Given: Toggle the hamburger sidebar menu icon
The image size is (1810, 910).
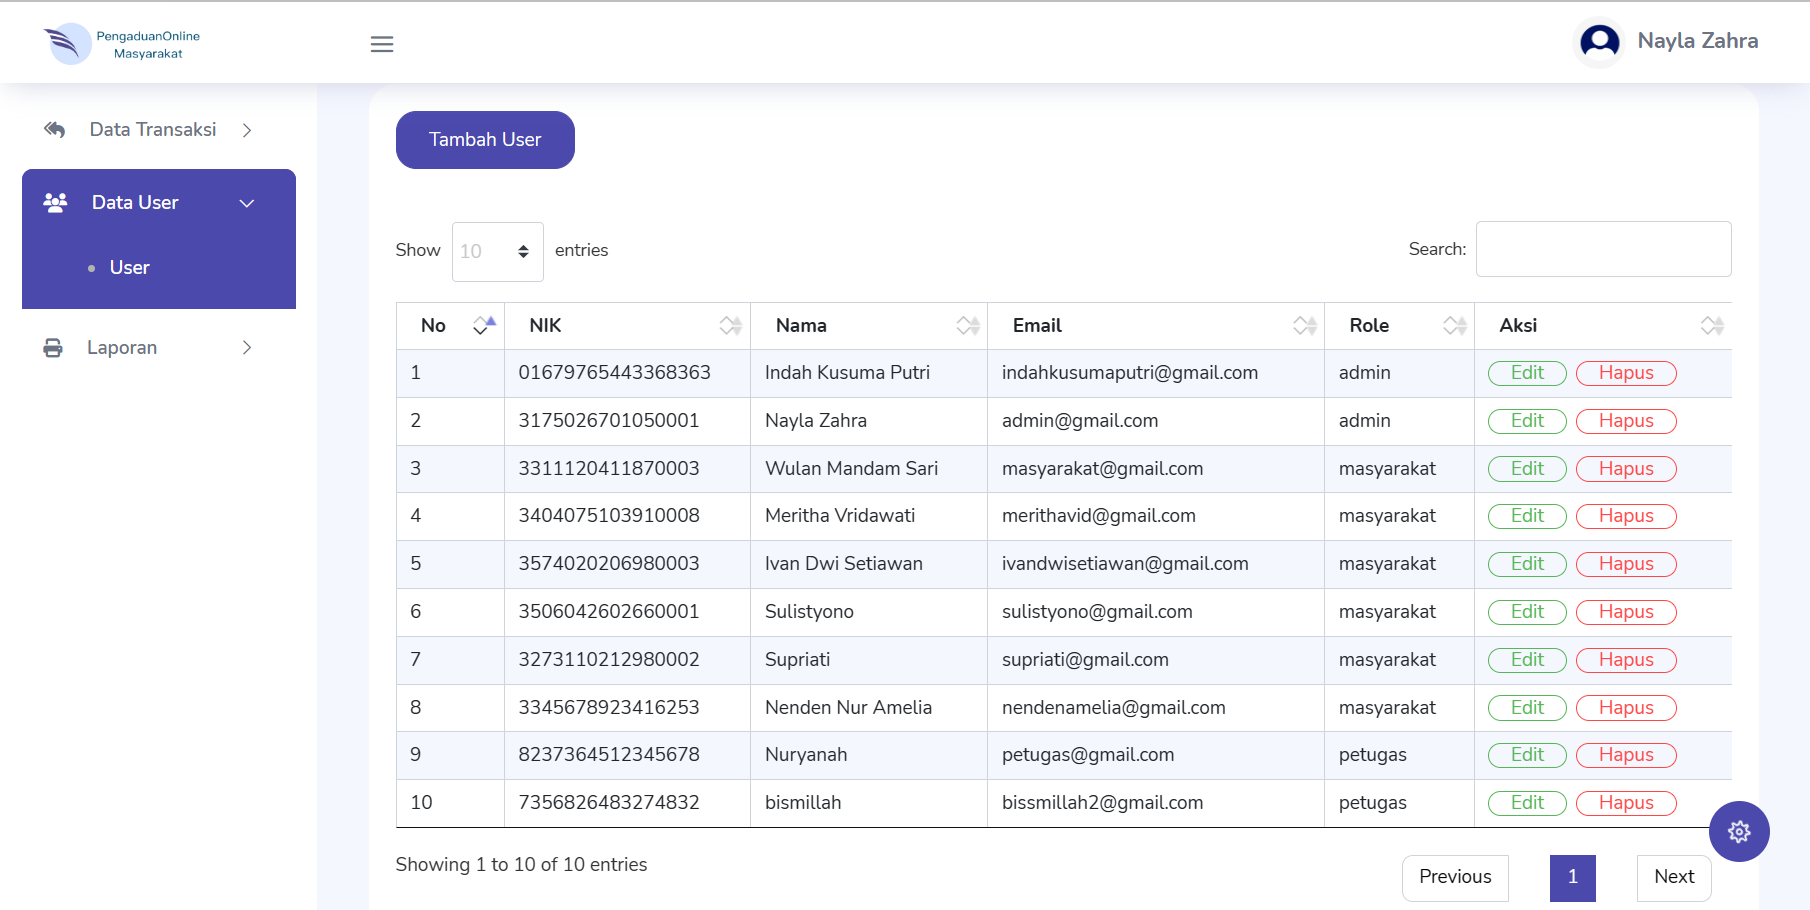Looking at the screenshot, I should tap(382, 44).
